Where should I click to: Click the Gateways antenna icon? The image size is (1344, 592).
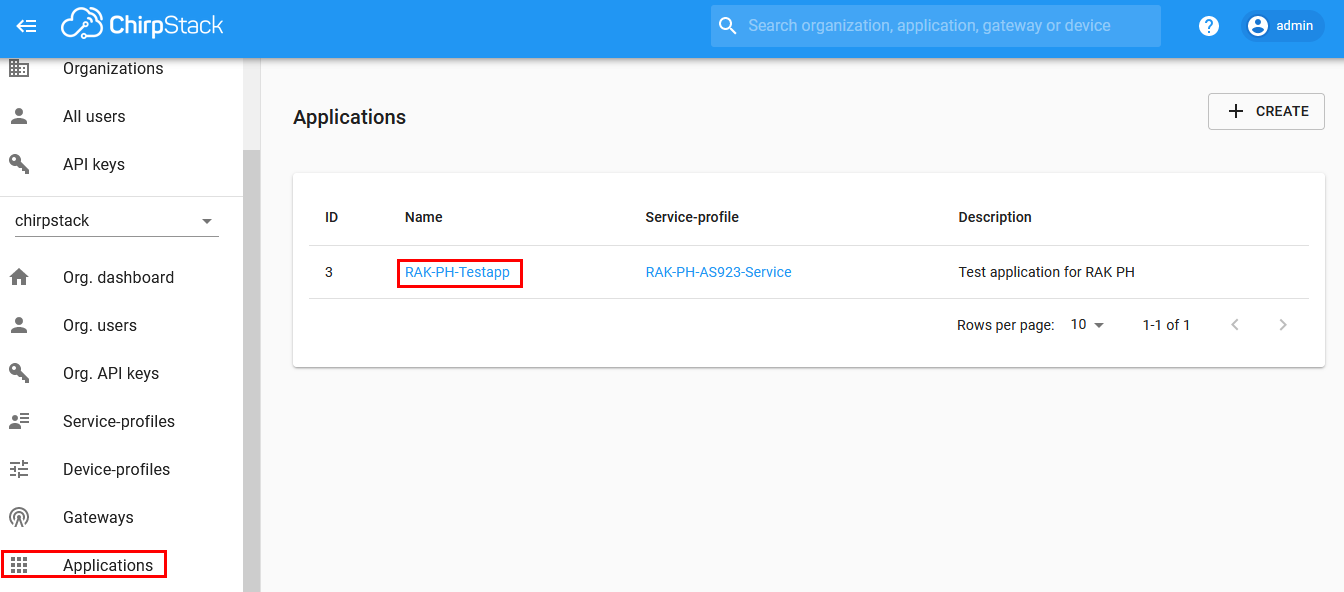(19, 517)
